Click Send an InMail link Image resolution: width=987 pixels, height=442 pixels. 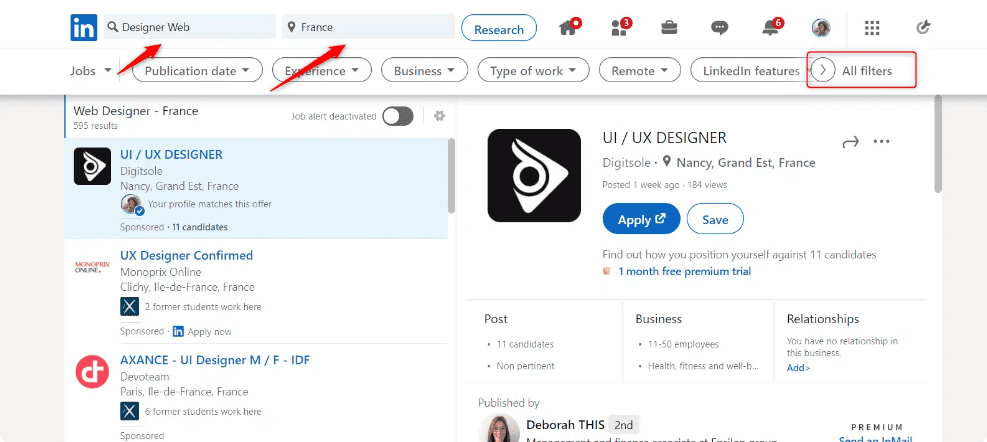tap(876, 439)
